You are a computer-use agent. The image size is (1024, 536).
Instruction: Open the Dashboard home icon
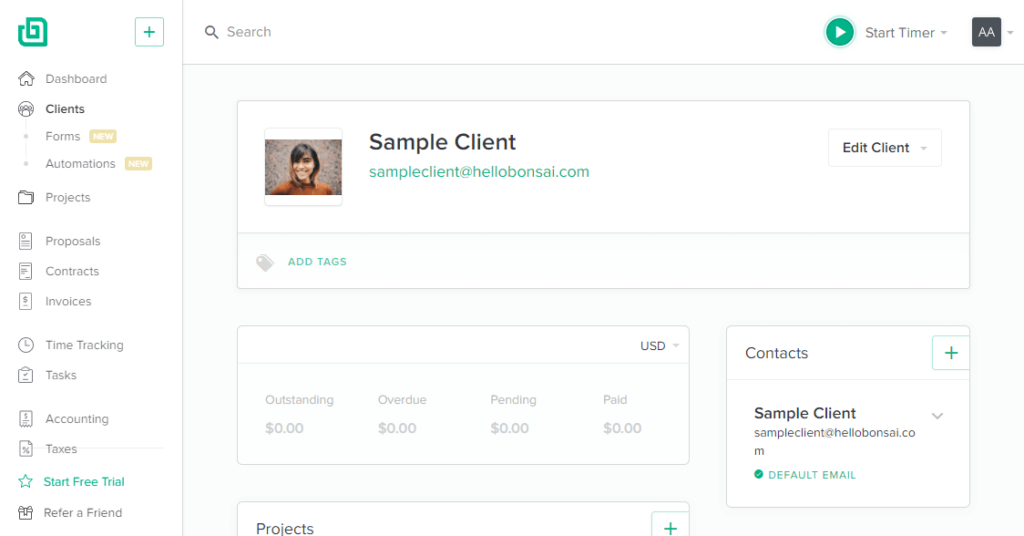click(26, 79)
